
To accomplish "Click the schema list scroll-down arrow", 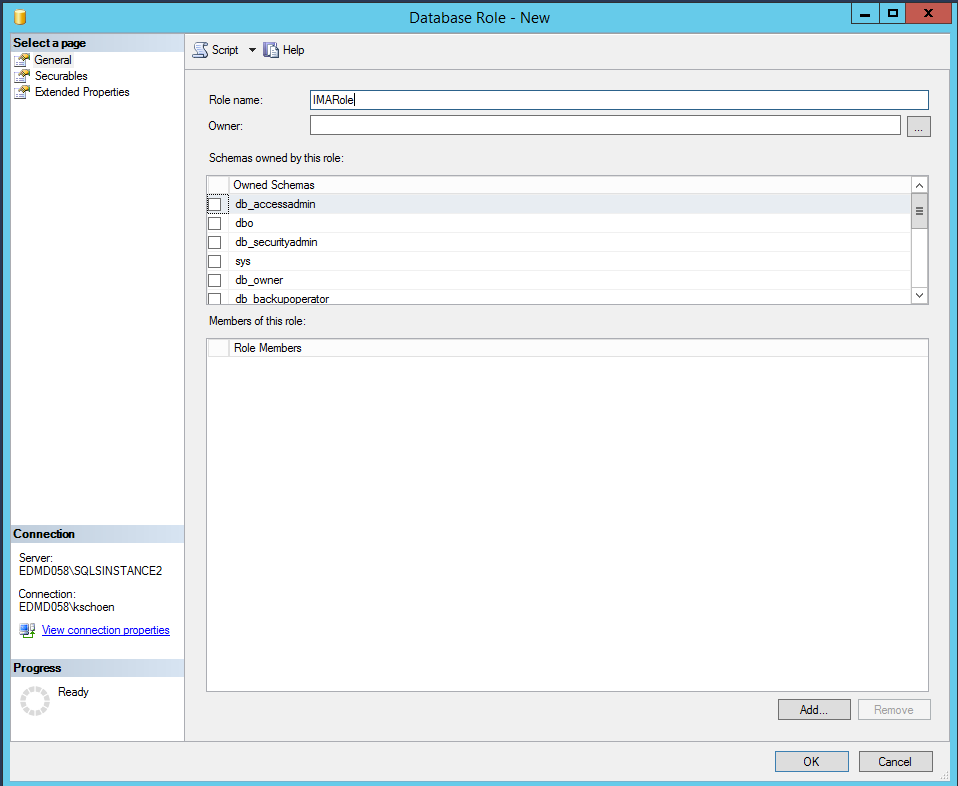I will click(919, 295).
